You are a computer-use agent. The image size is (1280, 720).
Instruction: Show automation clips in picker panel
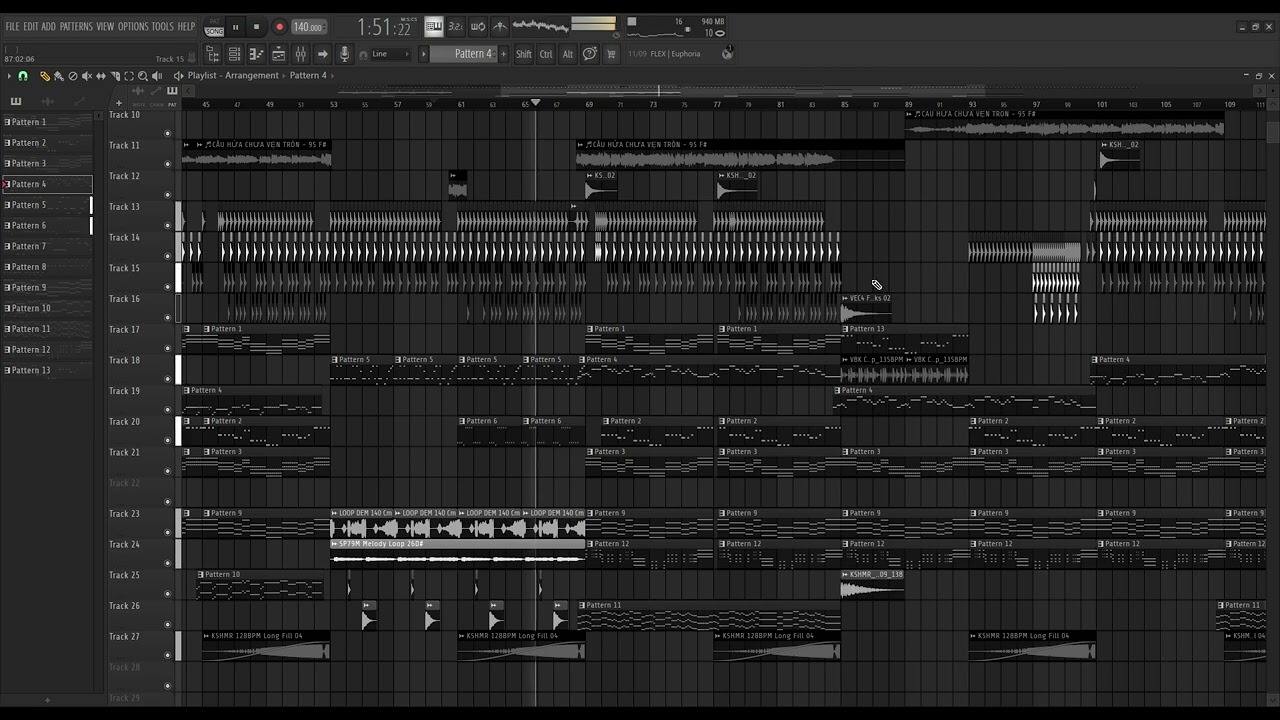point(80,101)
